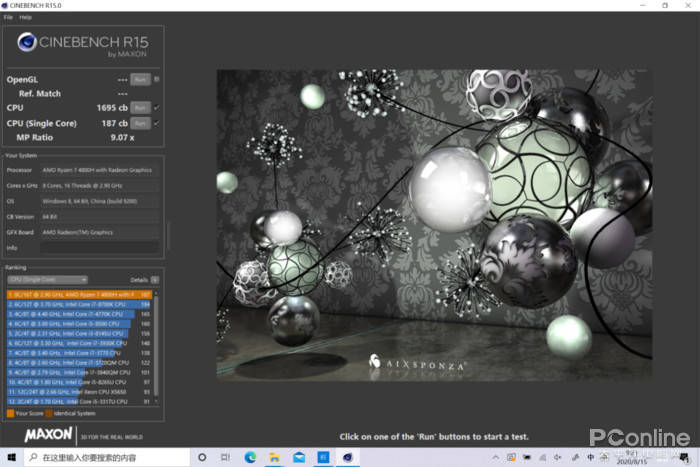Image resolution: width=700 pixels, height=467 pixels.
Task: Toggle the CPU (Single Core) checkbox
Action: click(157, 122)
